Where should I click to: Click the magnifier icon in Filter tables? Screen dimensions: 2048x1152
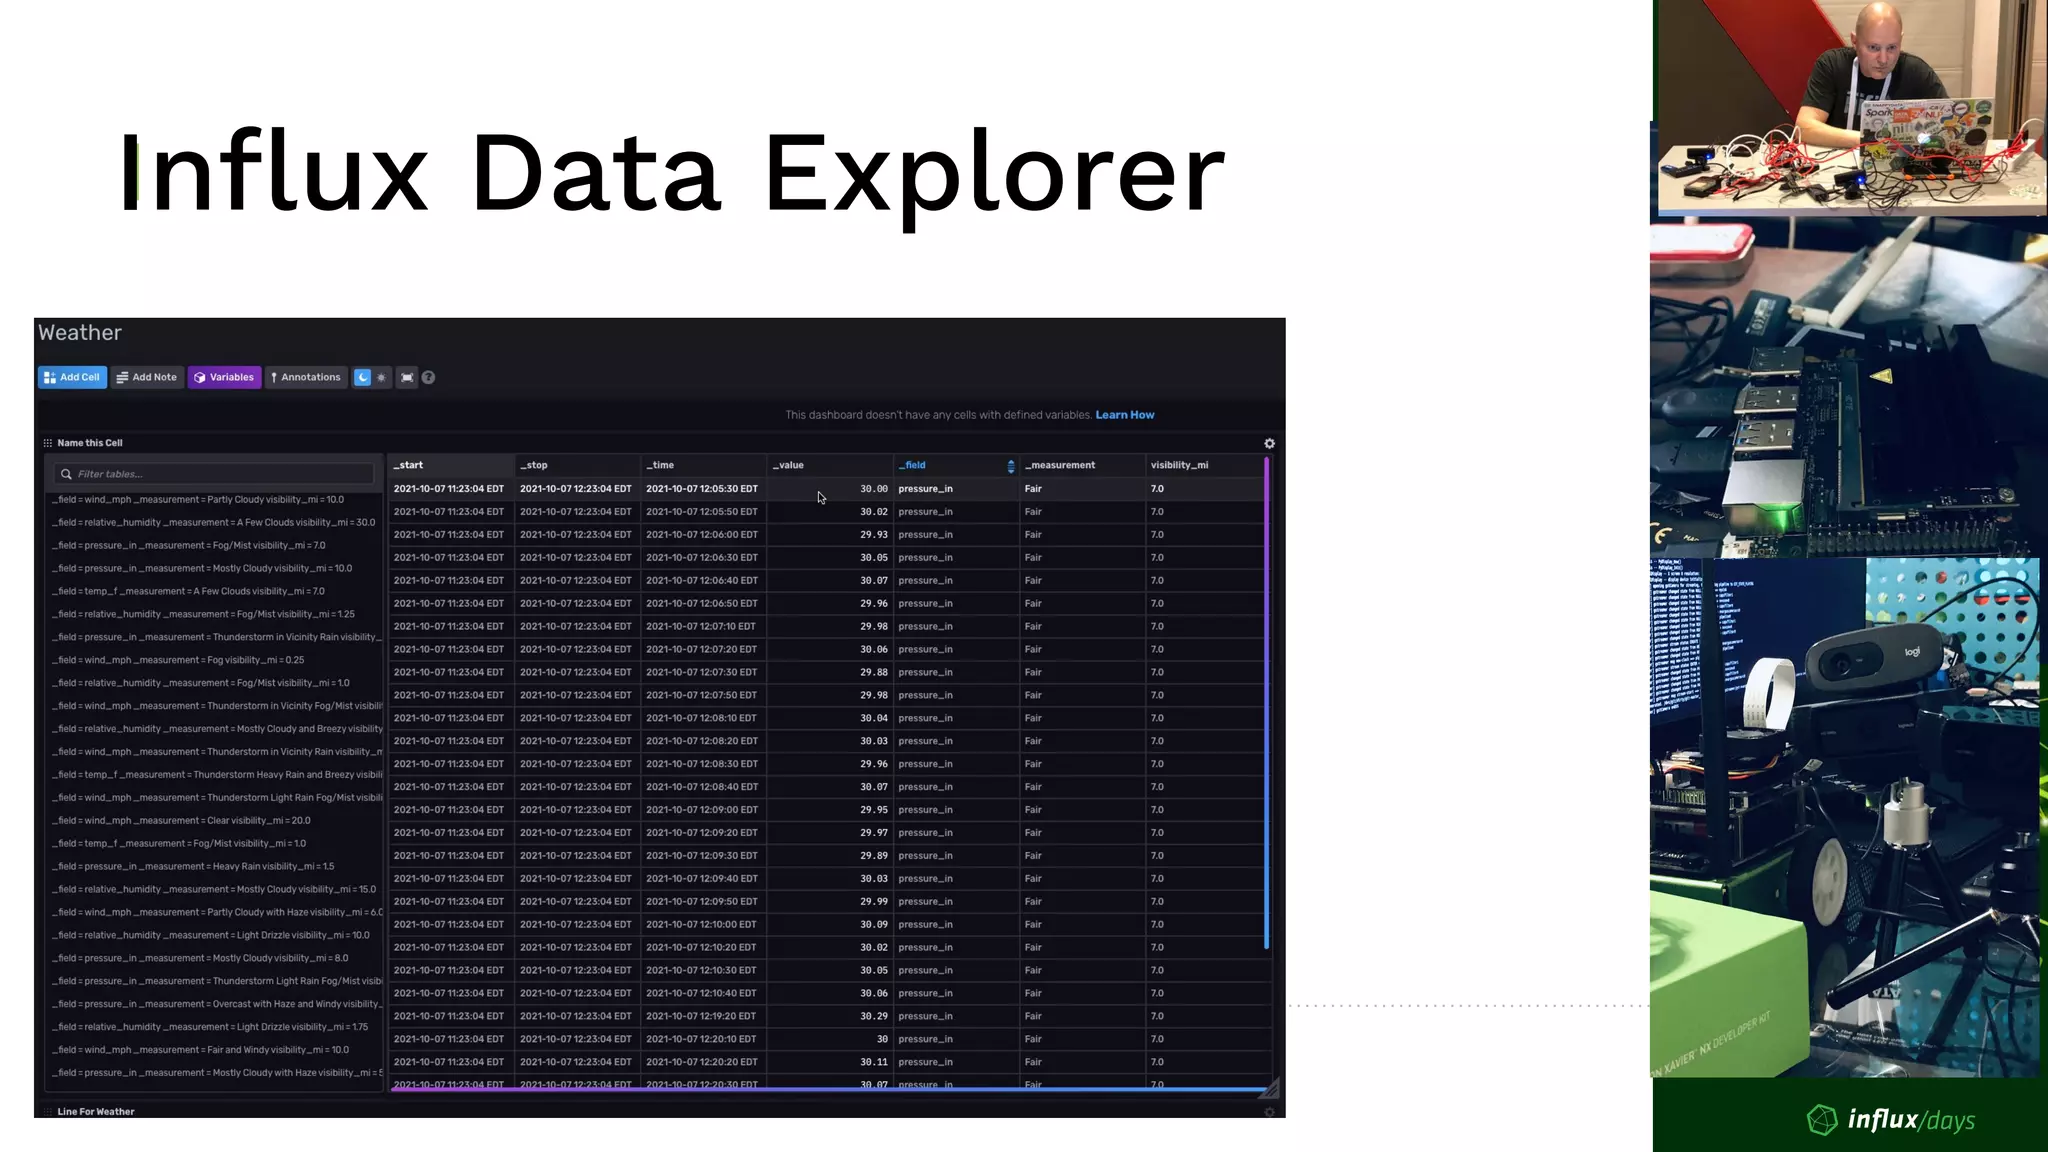coord(66,474)
